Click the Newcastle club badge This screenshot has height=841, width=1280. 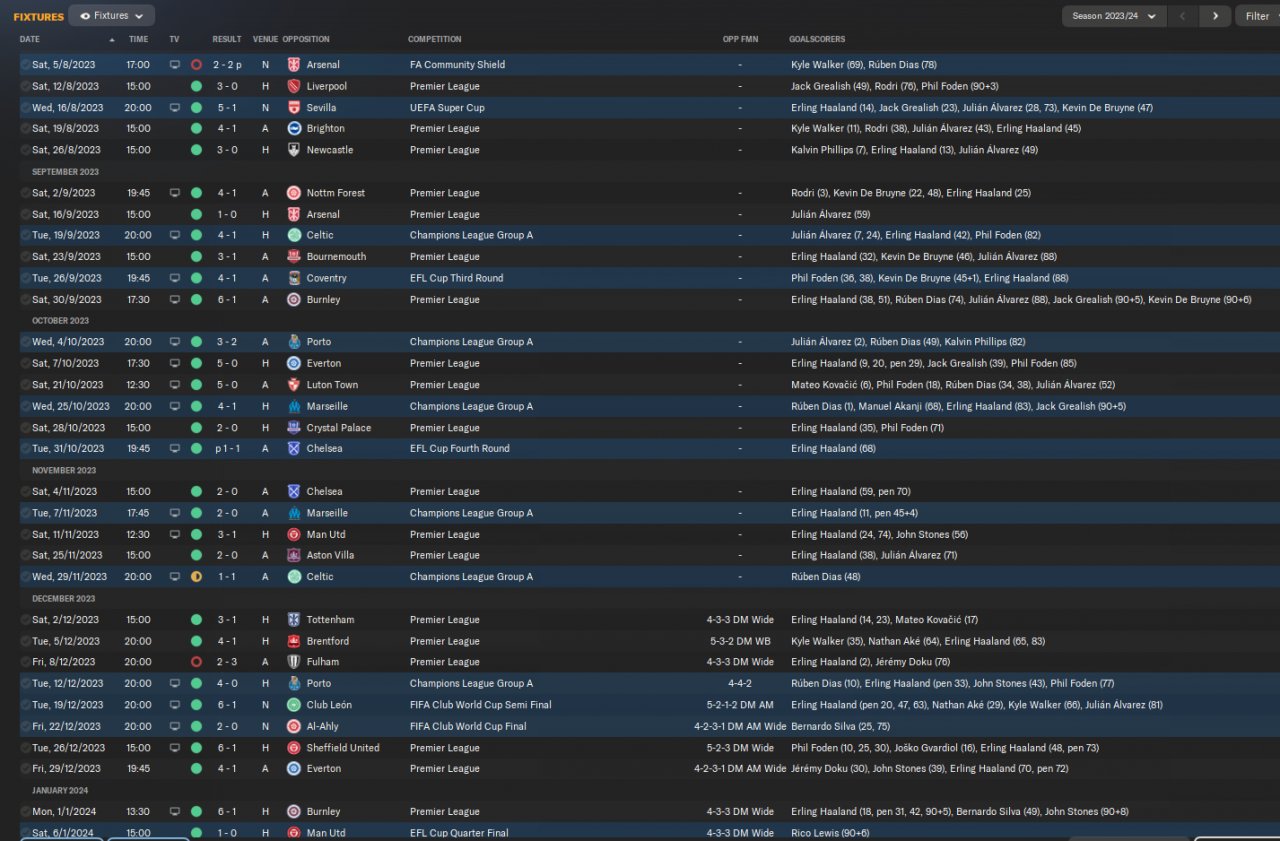coord(294,150)
